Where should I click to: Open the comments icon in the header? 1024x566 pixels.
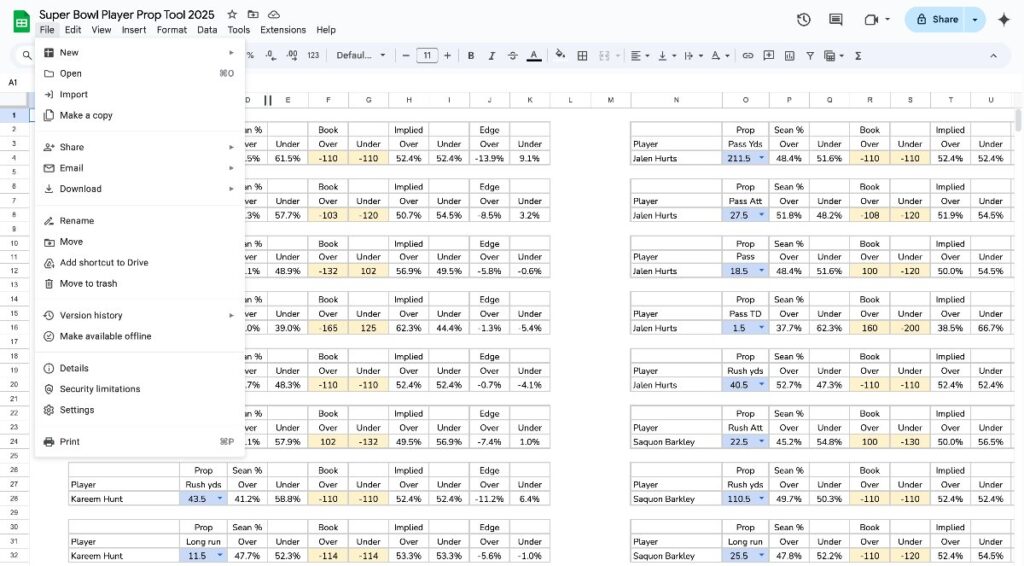point(835,20)
